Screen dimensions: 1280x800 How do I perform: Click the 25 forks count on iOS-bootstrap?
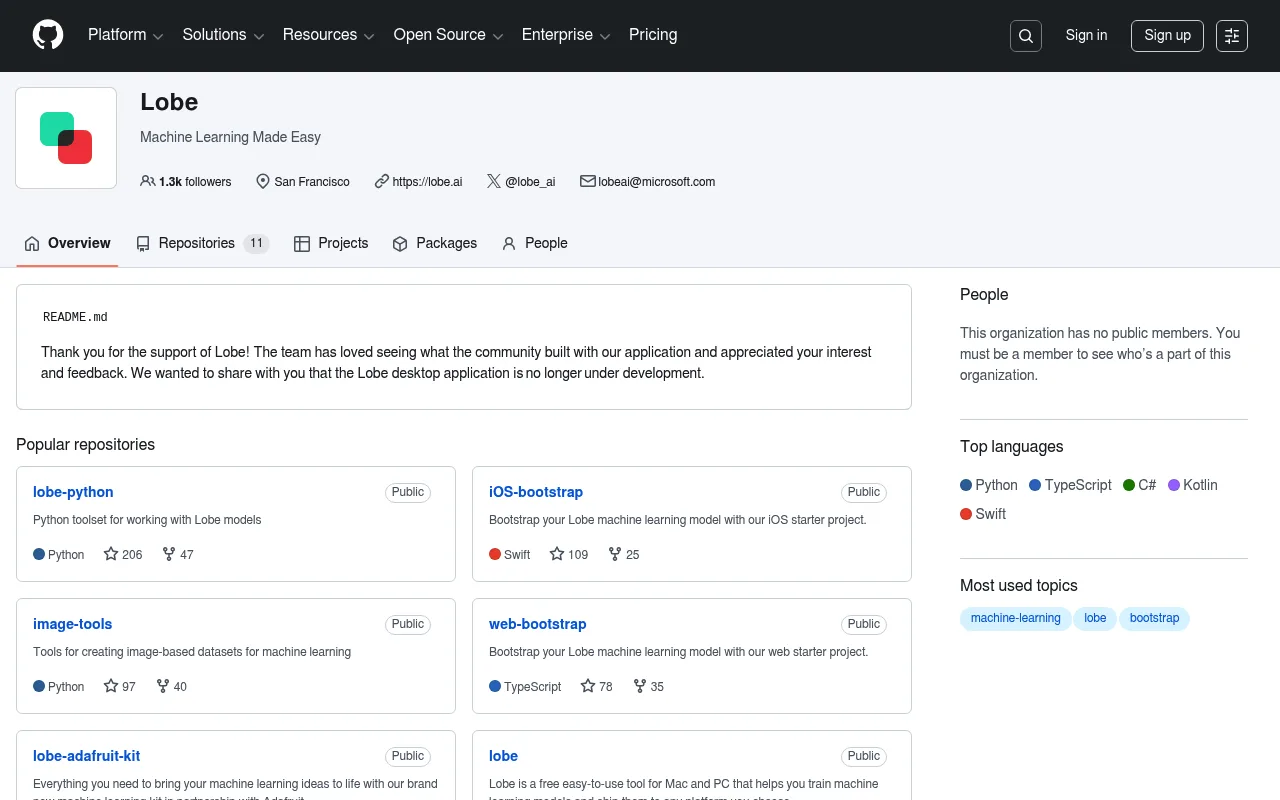pyautogui.click(x=633, y=554)
